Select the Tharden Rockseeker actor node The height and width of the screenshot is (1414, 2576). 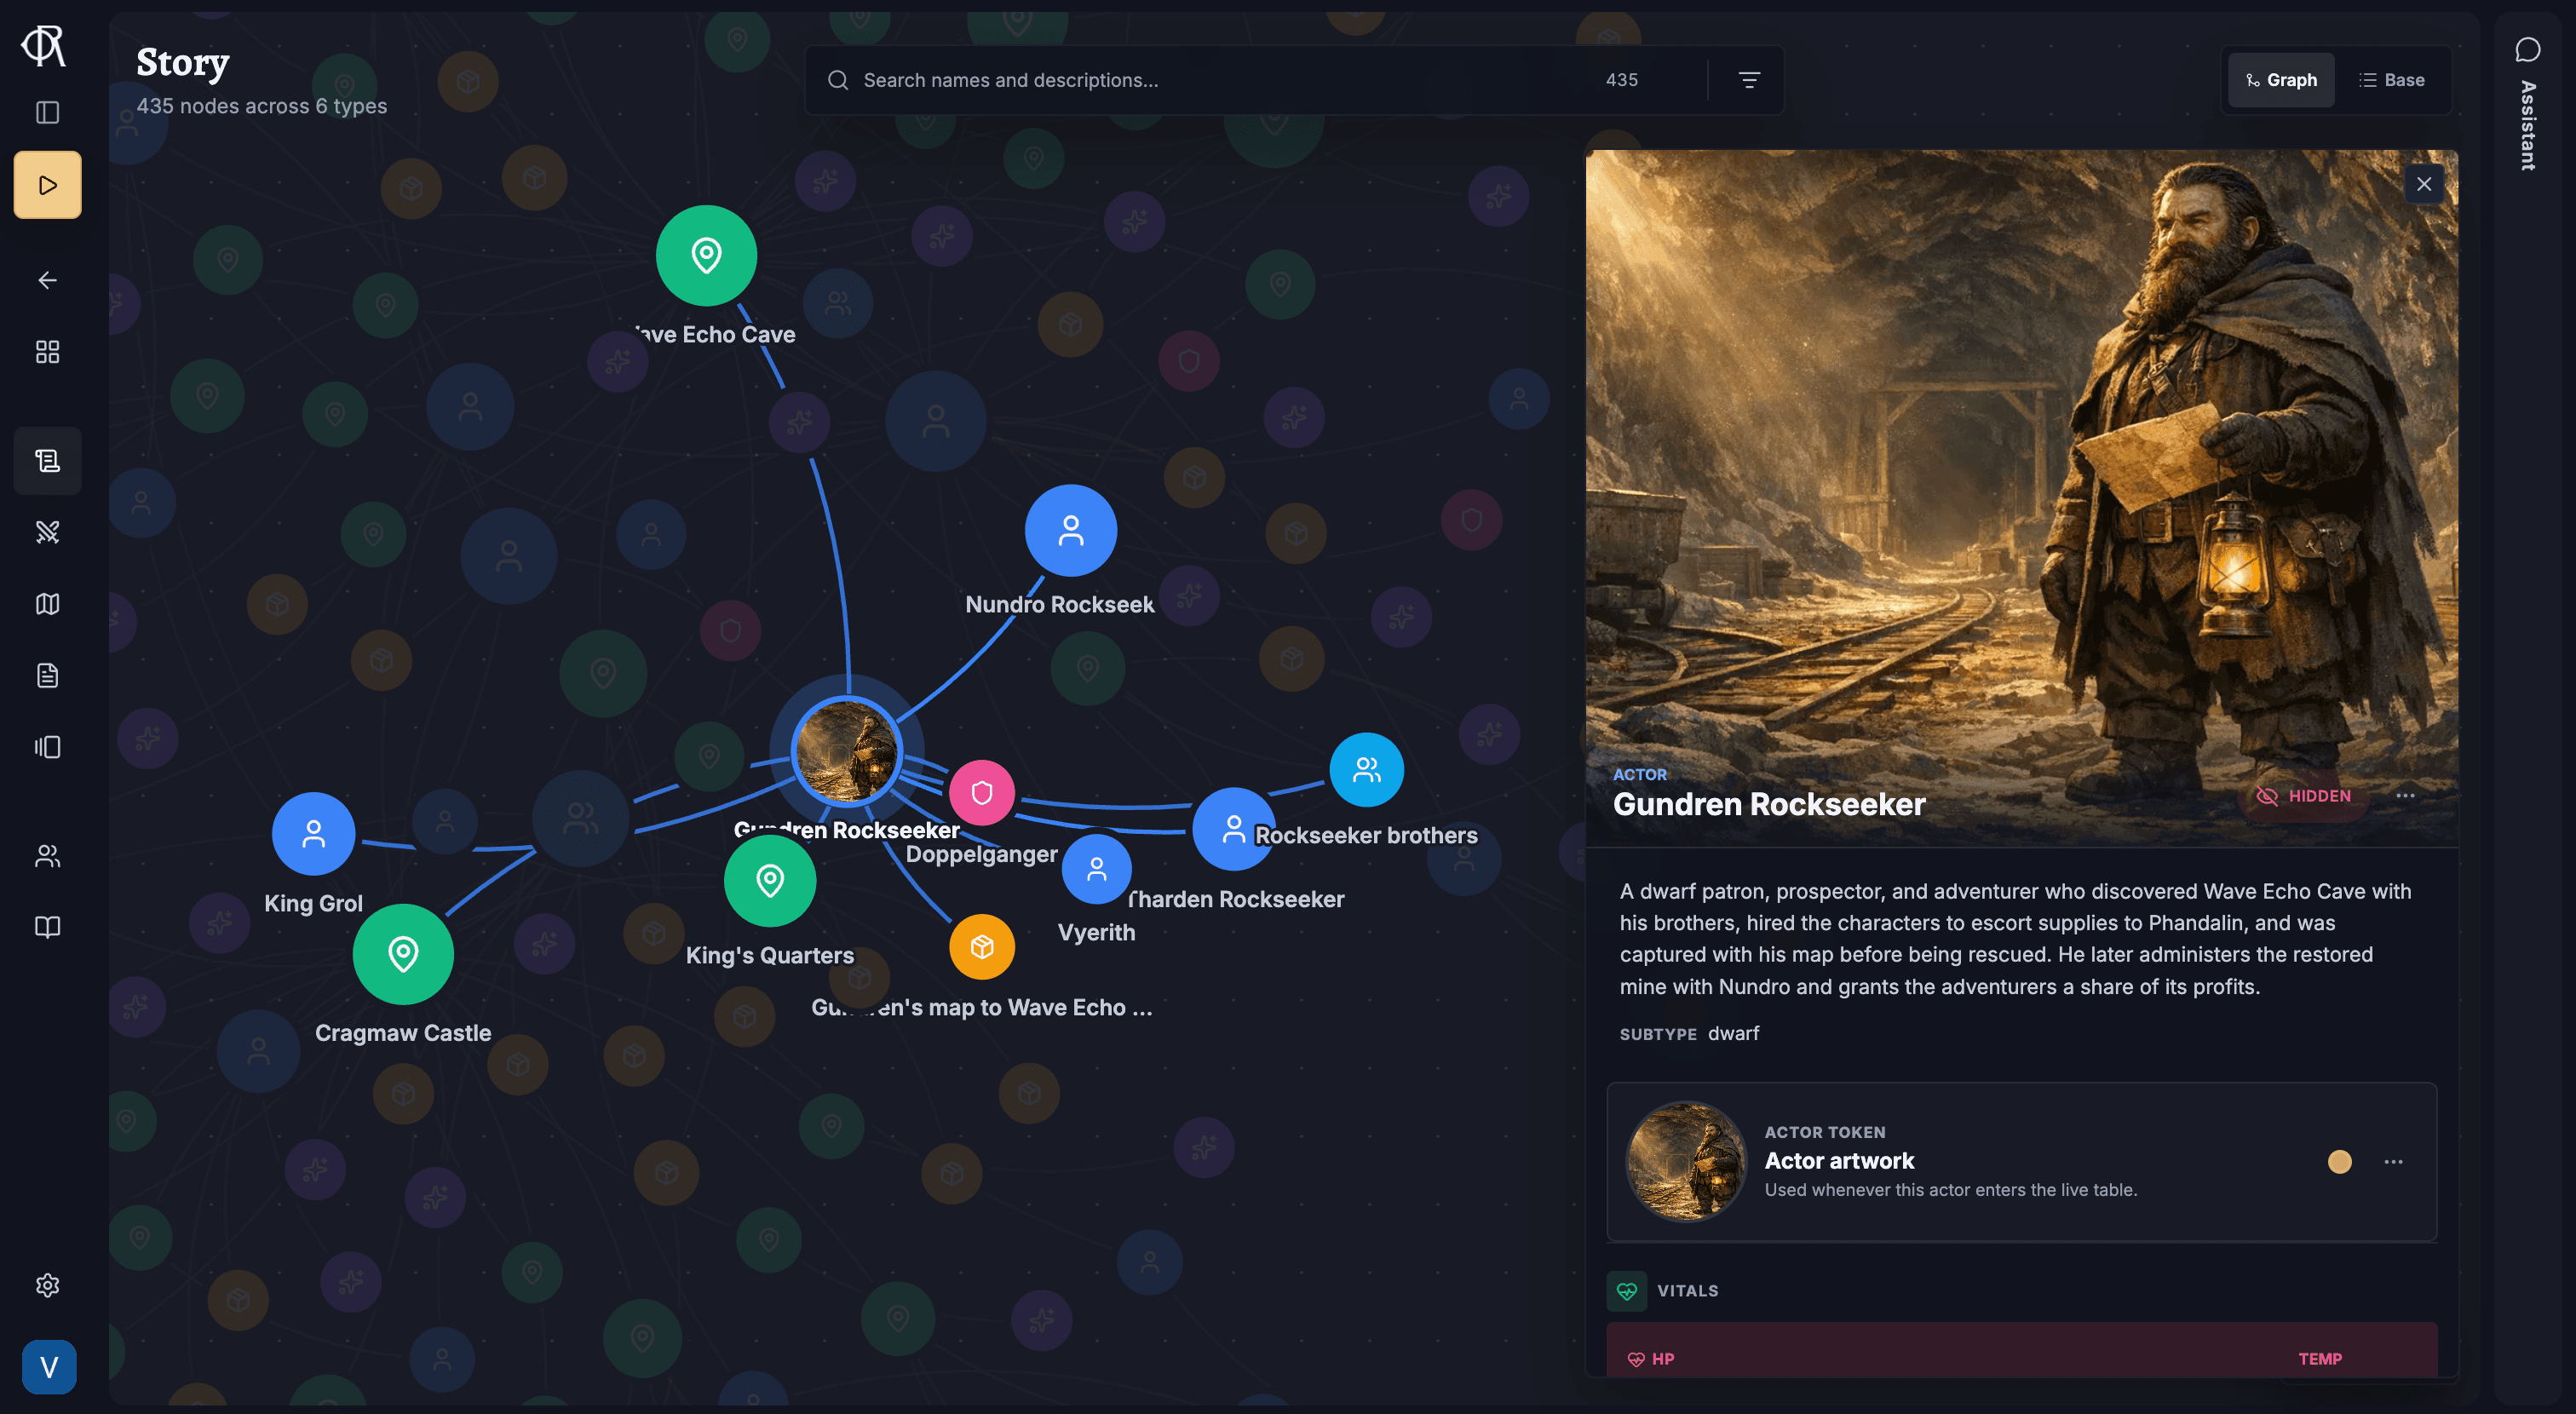pos(1234,829)
